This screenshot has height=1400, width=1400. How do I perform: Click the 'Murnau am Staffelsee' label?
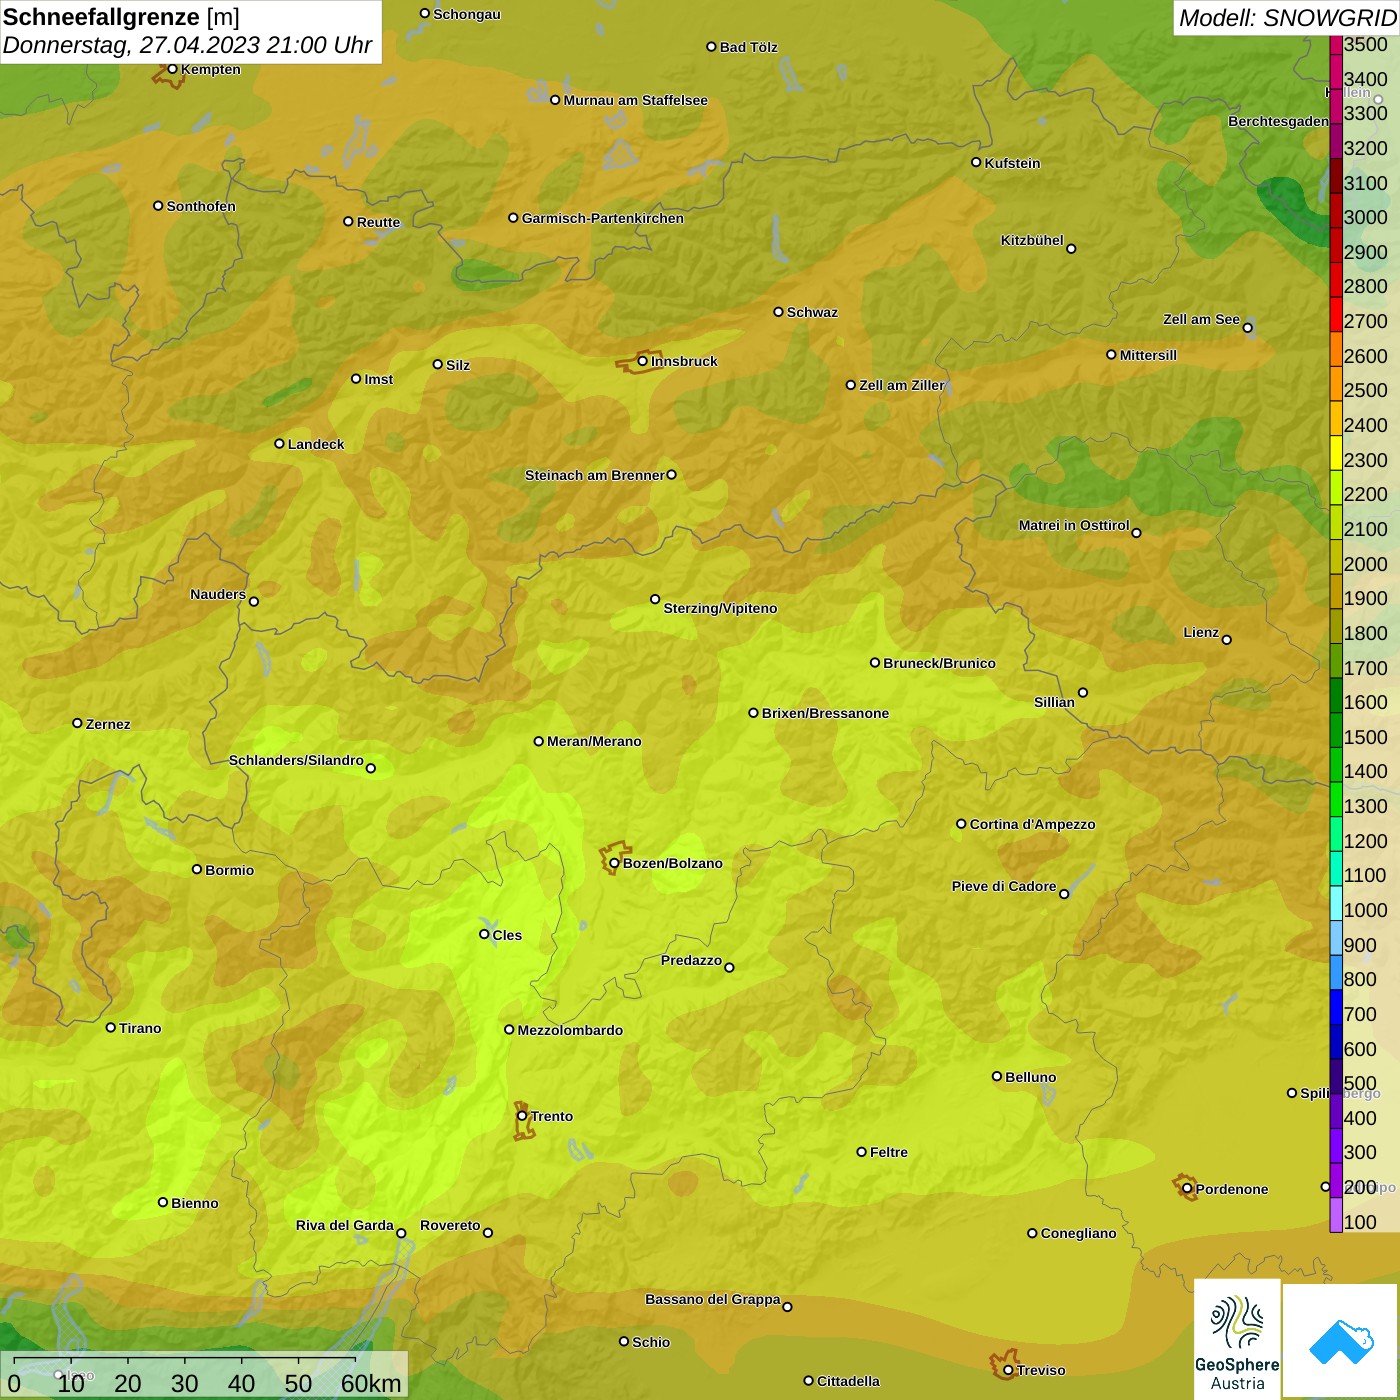pos(635,100)
